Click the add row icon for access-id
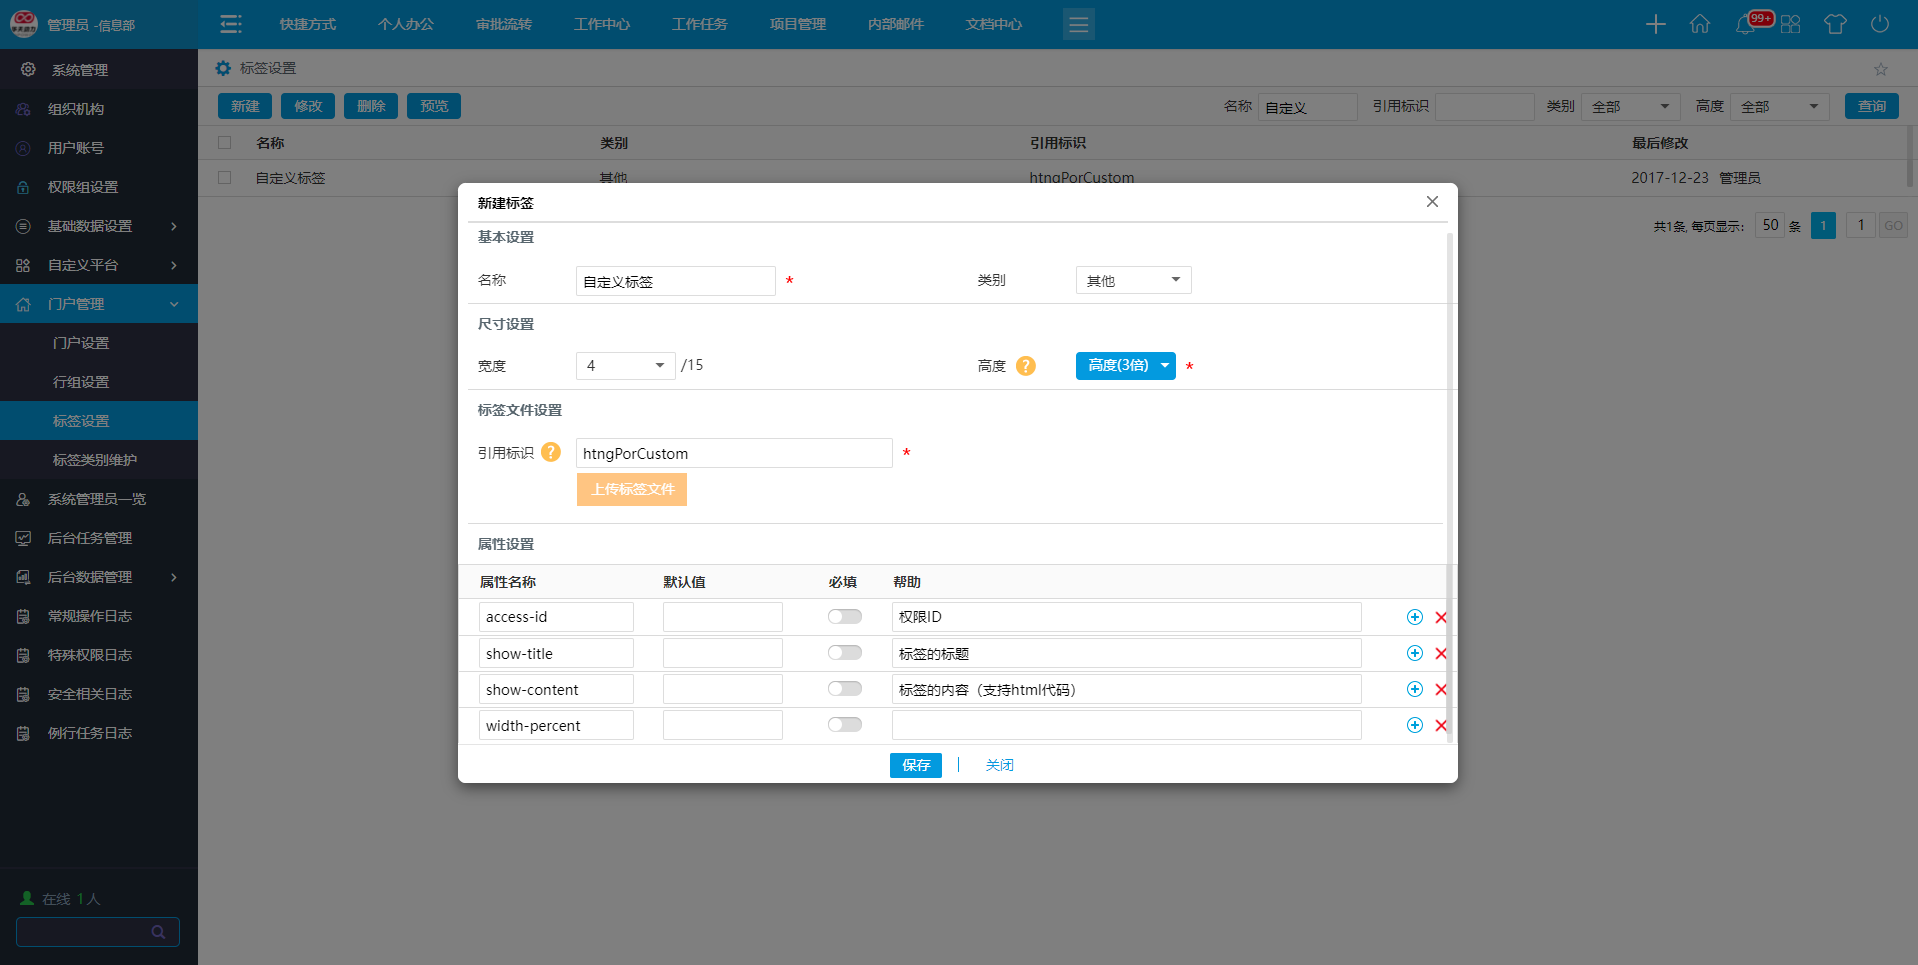The image size is (1918, 965). click(x=1414, y=617)
